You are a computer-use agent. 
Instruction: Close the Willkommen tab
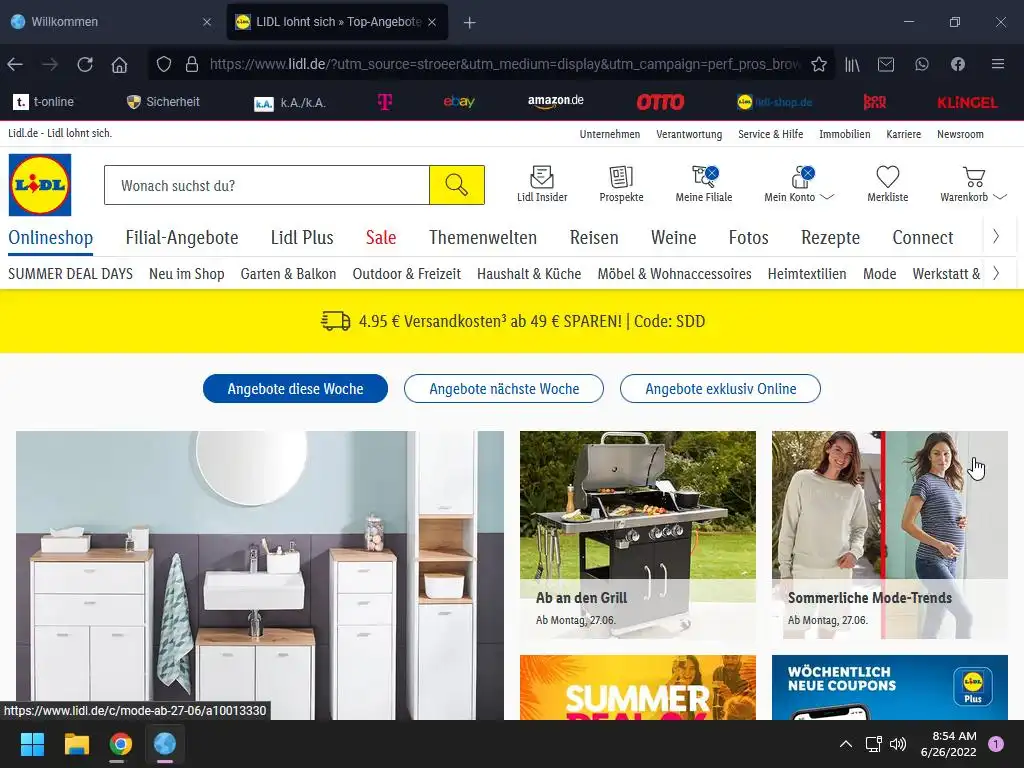pos(207,22)
